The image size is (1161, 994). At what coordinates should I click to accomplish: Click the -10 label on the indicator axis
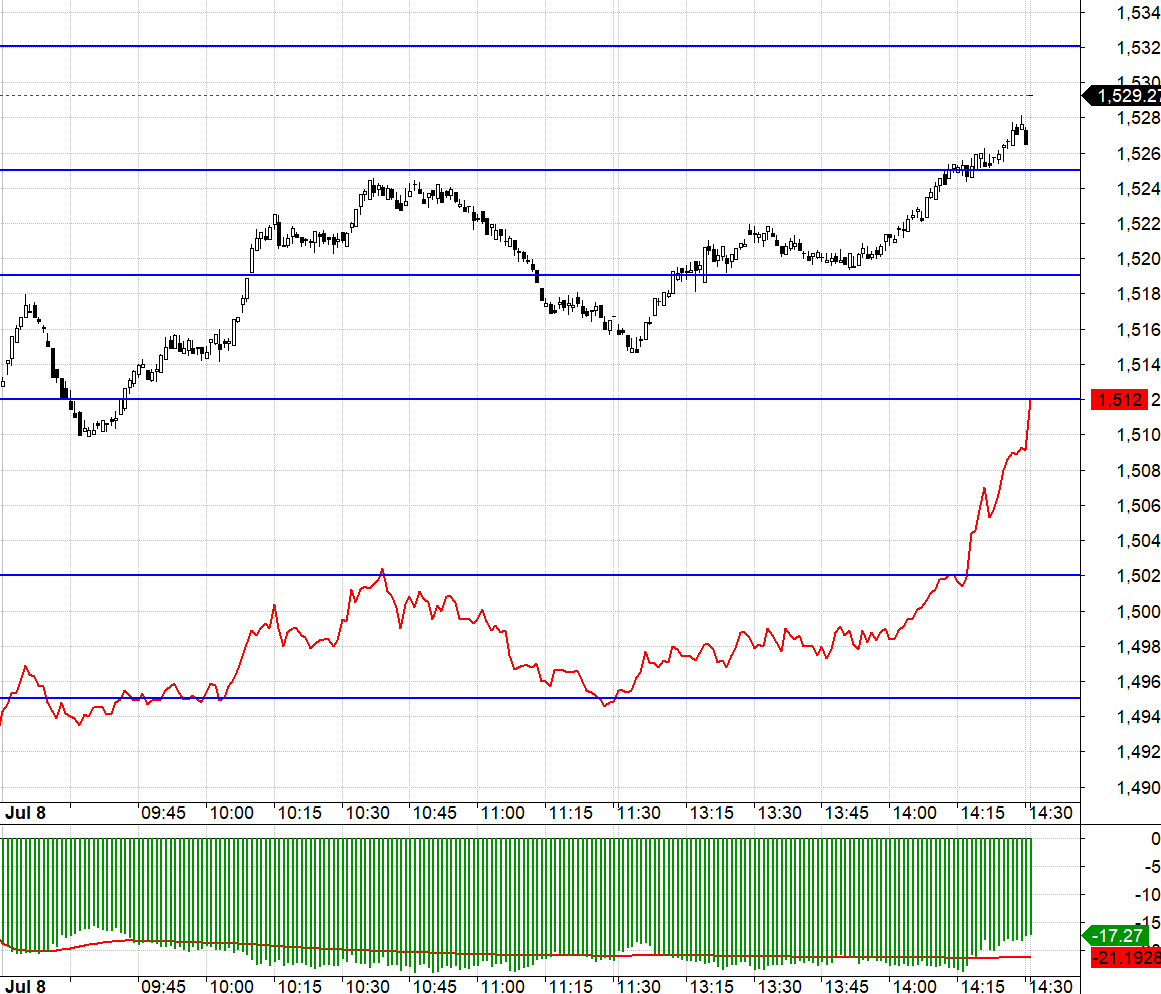tap(1147, 895)
